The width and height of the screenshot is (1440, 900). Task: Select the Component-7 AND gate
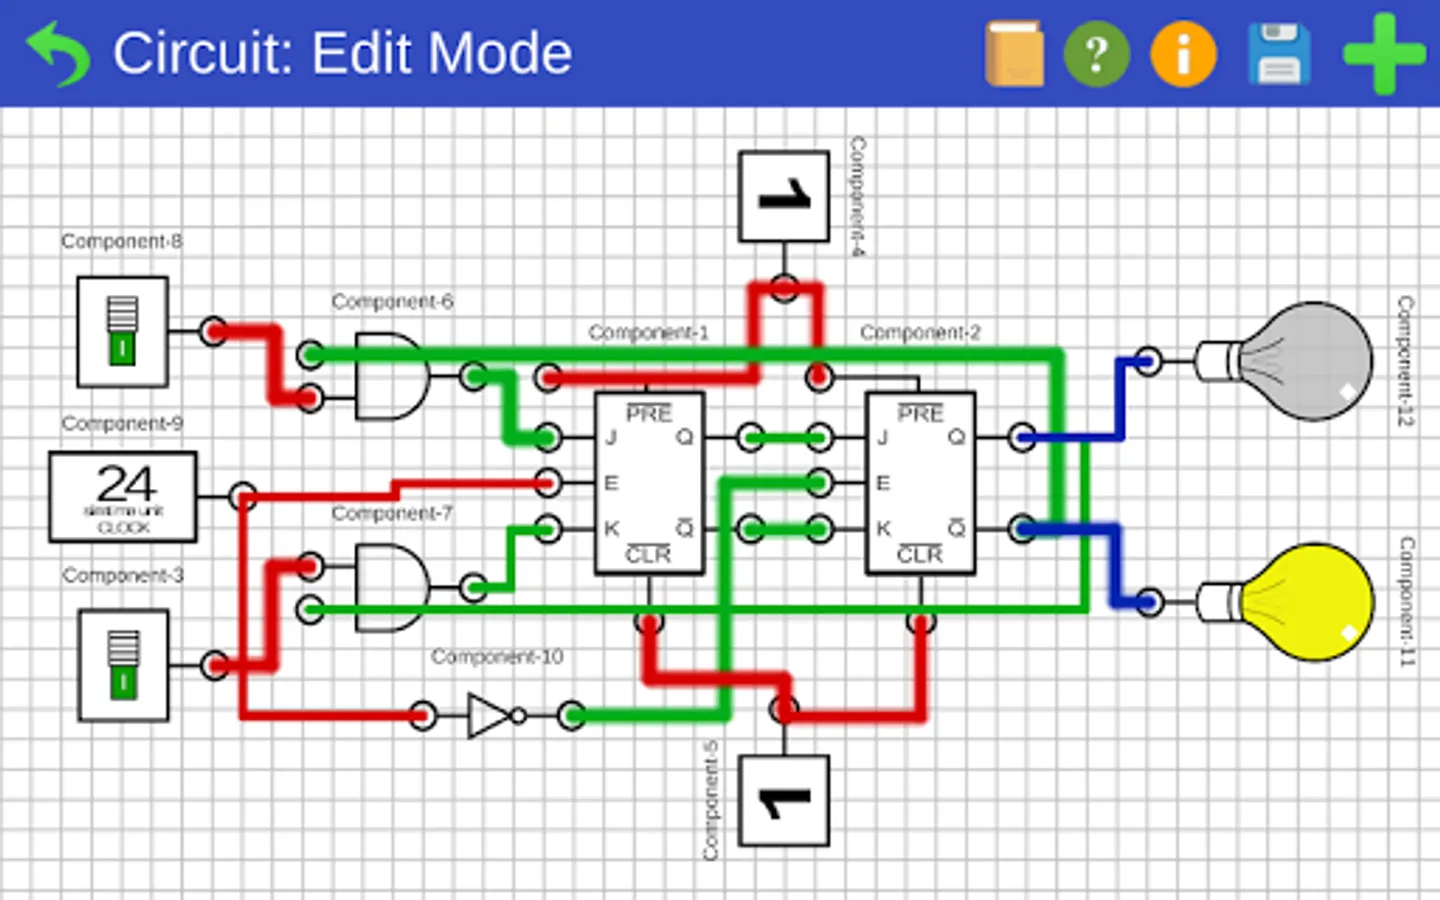point(391,587)
